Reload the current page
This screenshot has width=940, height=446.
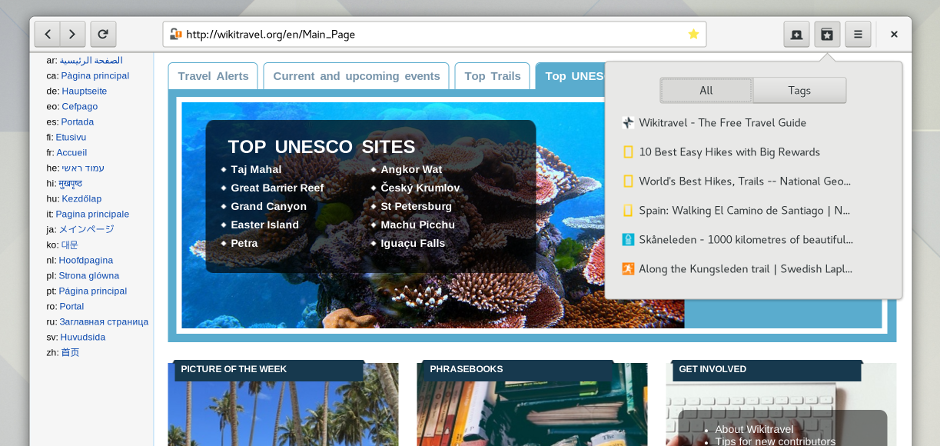click(x=103, y=34)
